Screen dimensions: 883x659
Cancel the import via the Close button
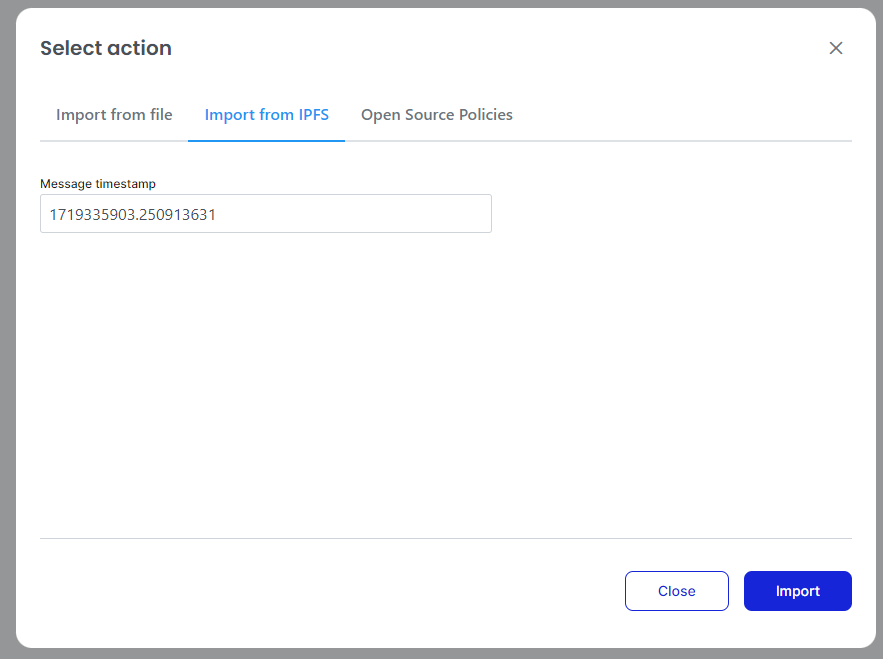point(676,591)
